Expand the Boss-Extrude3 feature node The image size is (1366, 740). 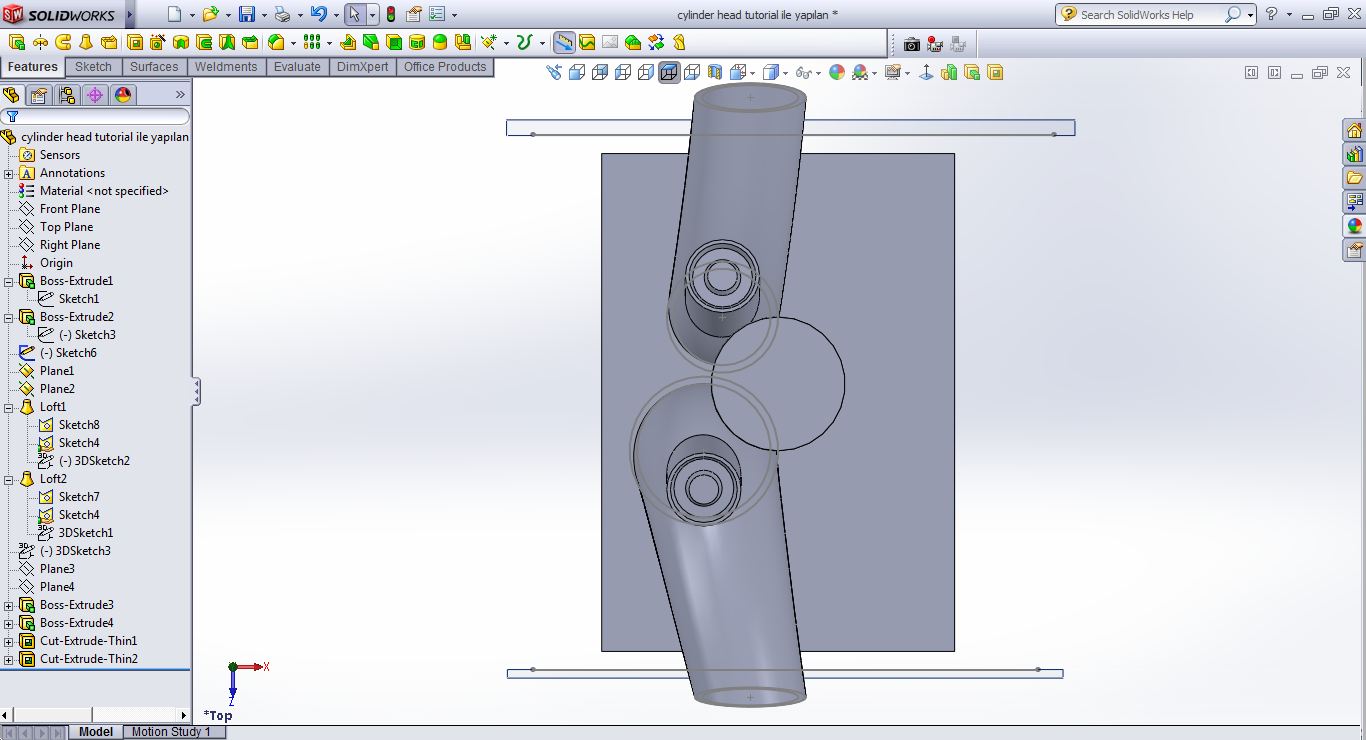[x=9, y=605]
